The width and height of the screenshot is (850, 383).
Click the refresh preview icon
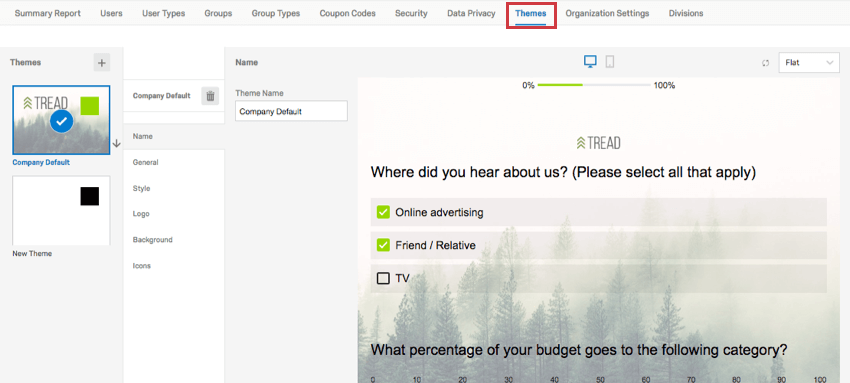(765, 63)
